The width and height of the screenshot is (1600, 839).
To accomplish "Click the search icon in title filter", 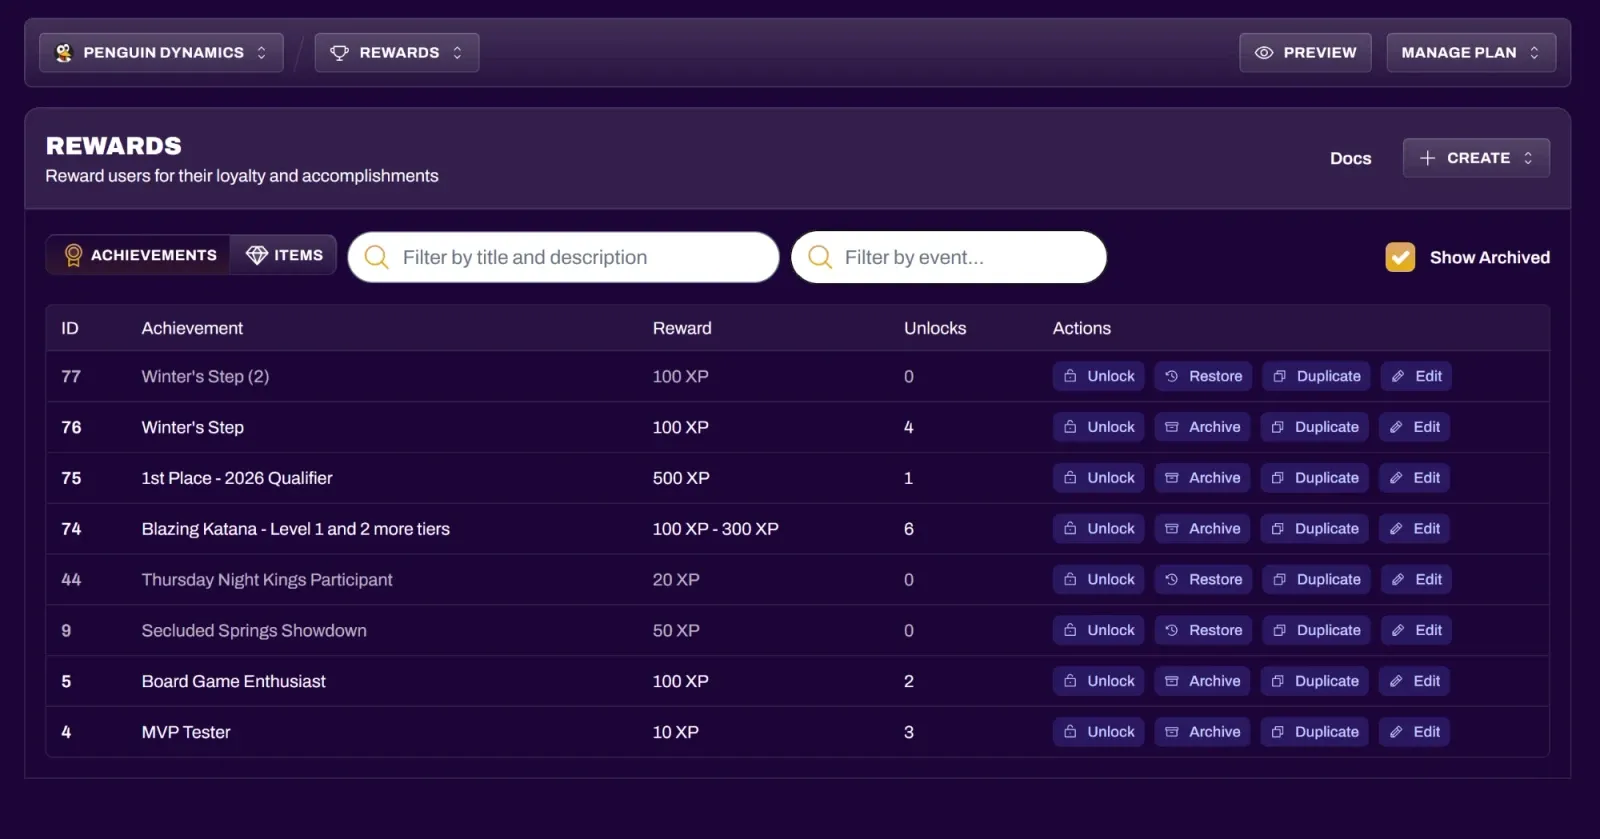I will [377, 257].
